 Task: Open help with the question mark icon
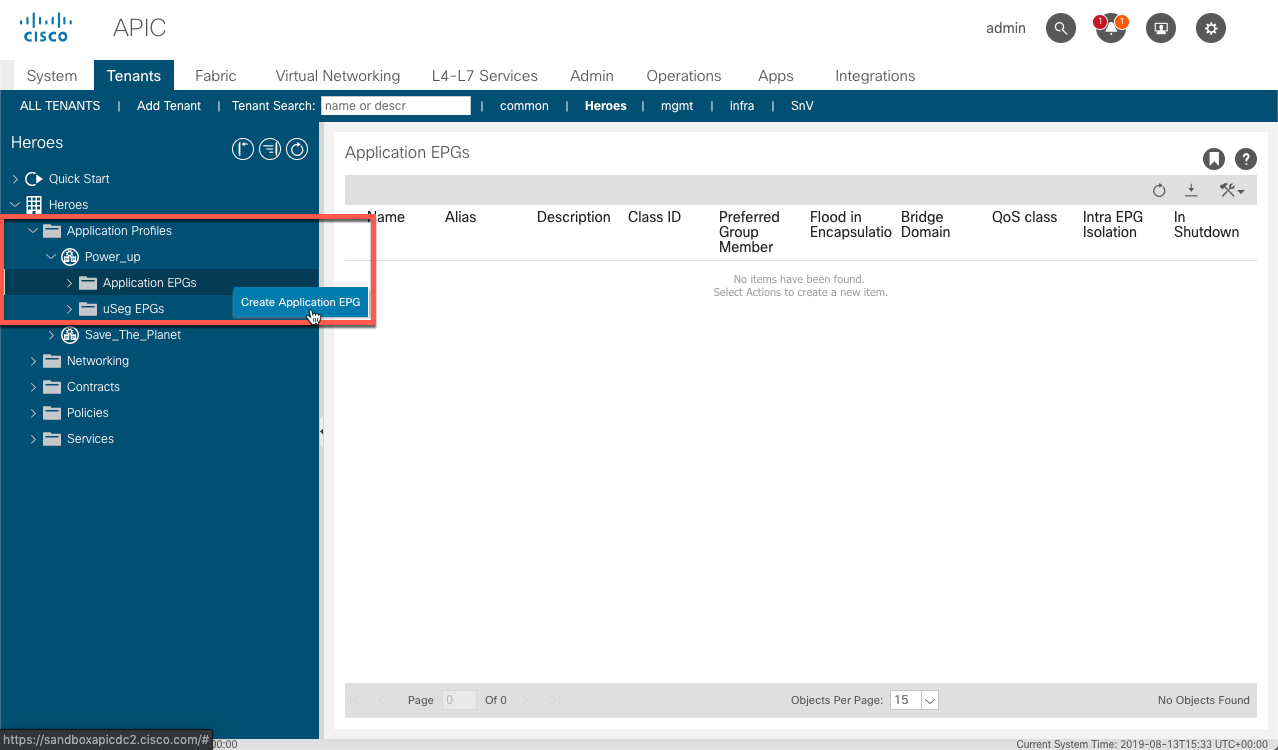(1245, 158)
